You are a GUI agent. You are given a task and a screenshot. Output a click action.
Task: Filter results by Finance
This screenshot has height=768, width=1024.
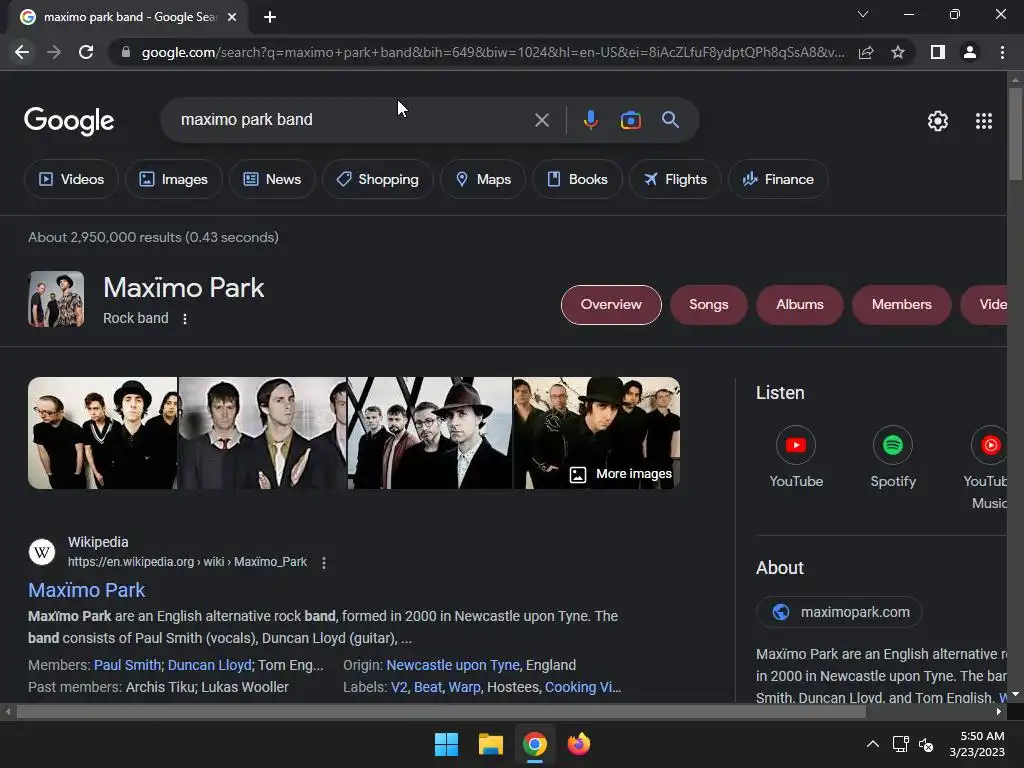(x=778, y=179)
